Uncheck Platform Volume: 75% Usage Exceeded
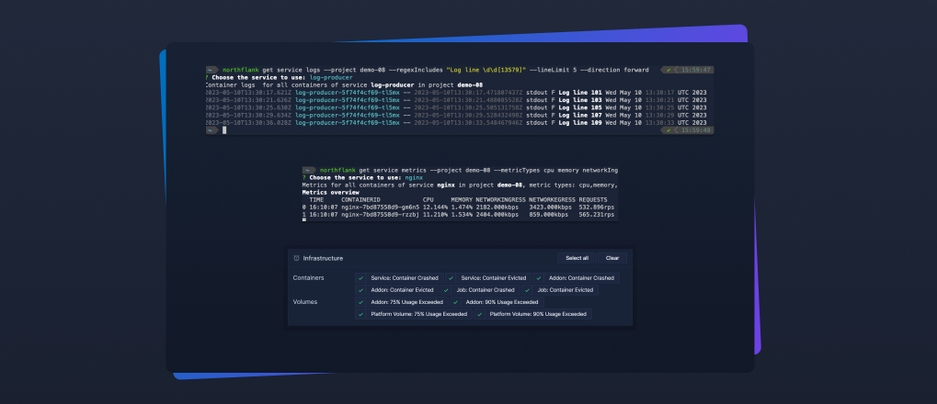Viewport: 937px width, 404px height. (x=360, y=314)
